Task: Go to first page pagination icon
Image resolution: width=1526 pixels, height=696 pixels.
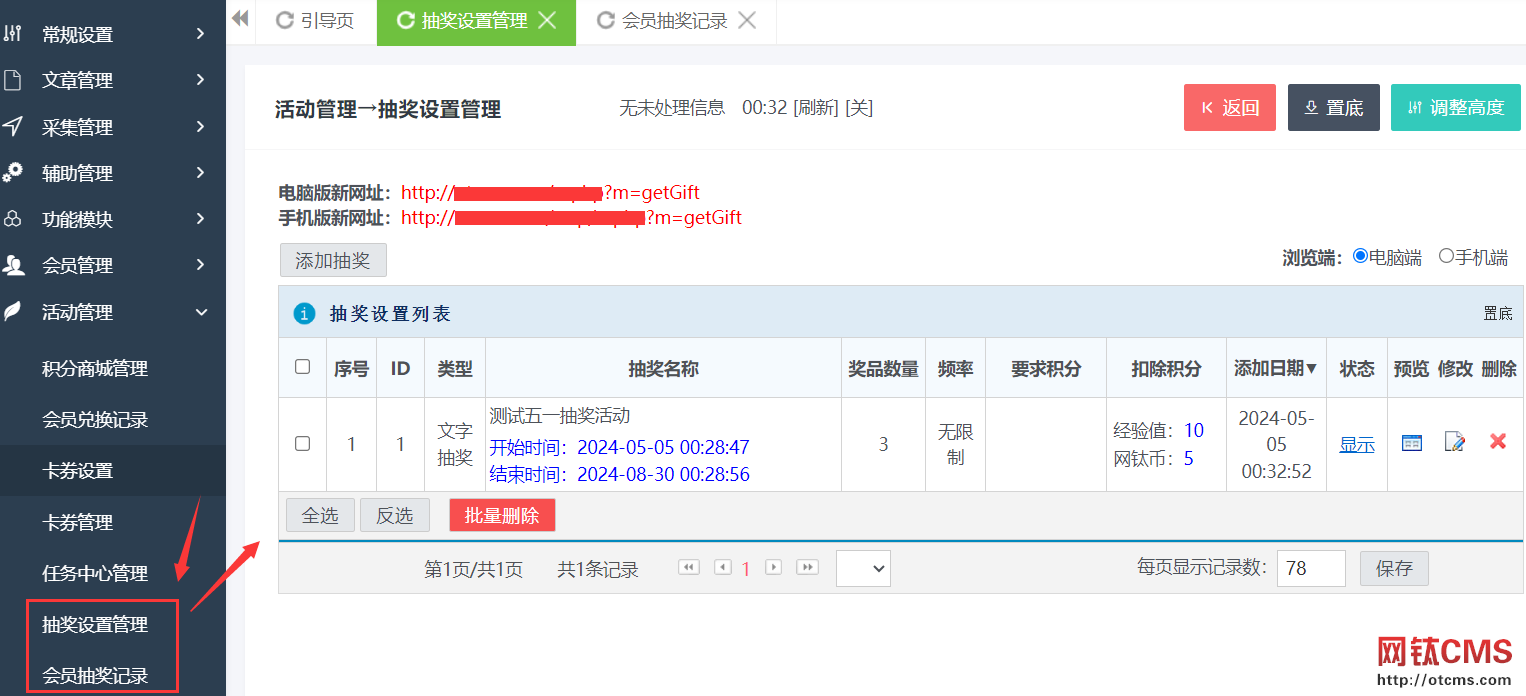Action: pos(688,567)
